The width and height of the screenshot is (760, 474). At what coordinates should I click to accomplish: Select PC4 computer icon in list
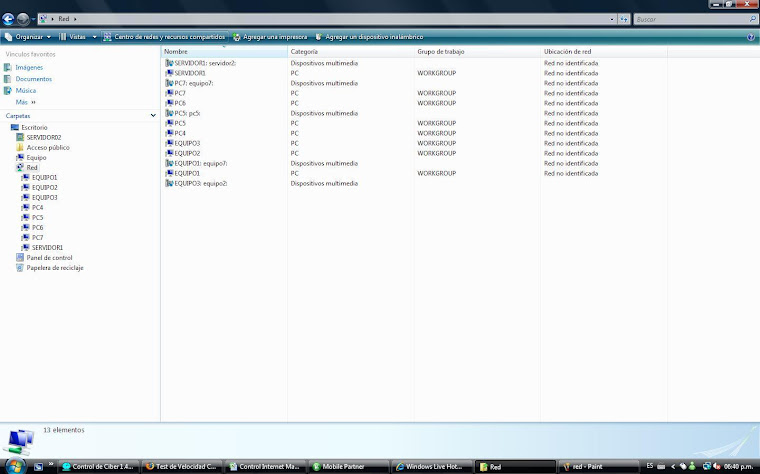[x=169, y=133]
